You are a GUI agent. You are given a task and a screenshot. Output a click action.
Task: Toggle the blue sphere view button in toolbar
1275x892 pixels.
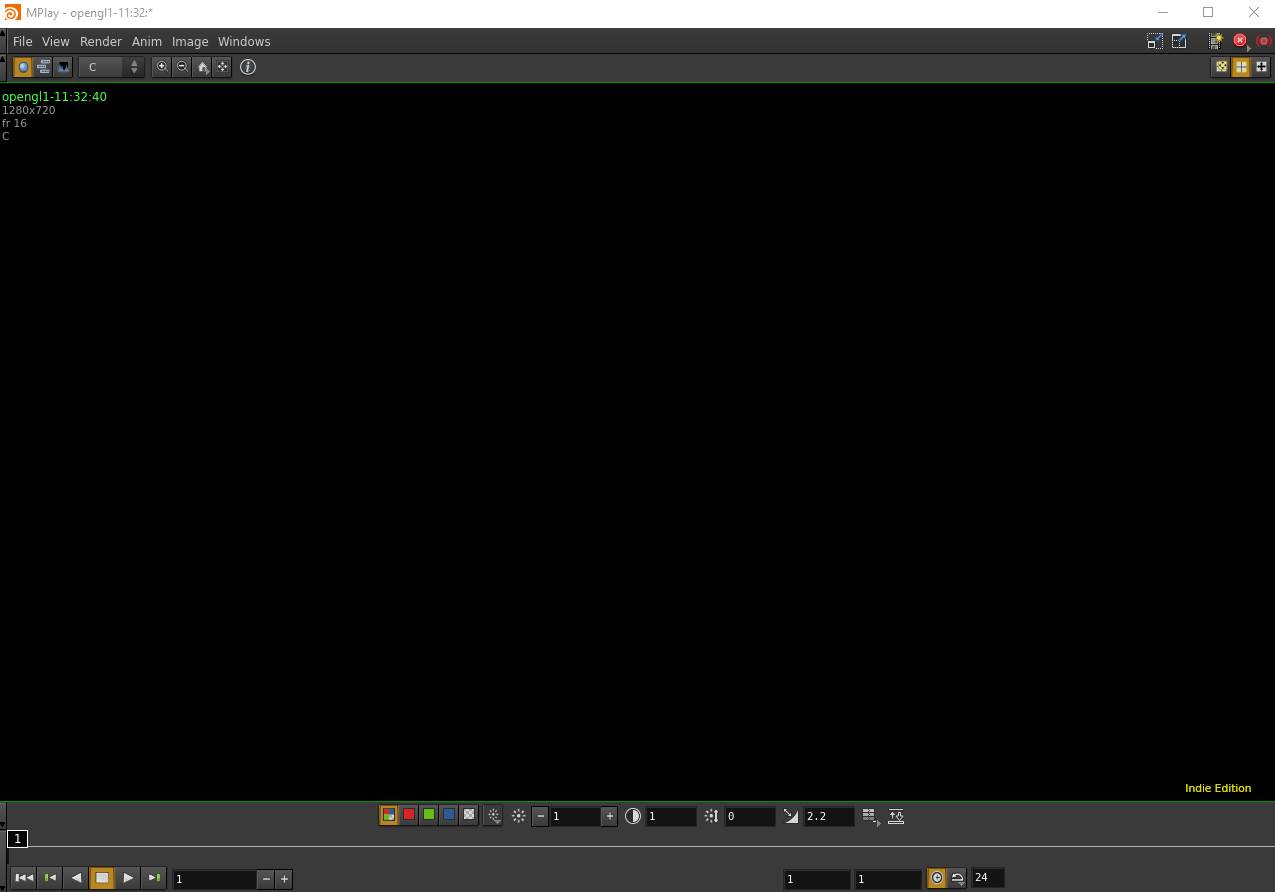click(23, 67)
